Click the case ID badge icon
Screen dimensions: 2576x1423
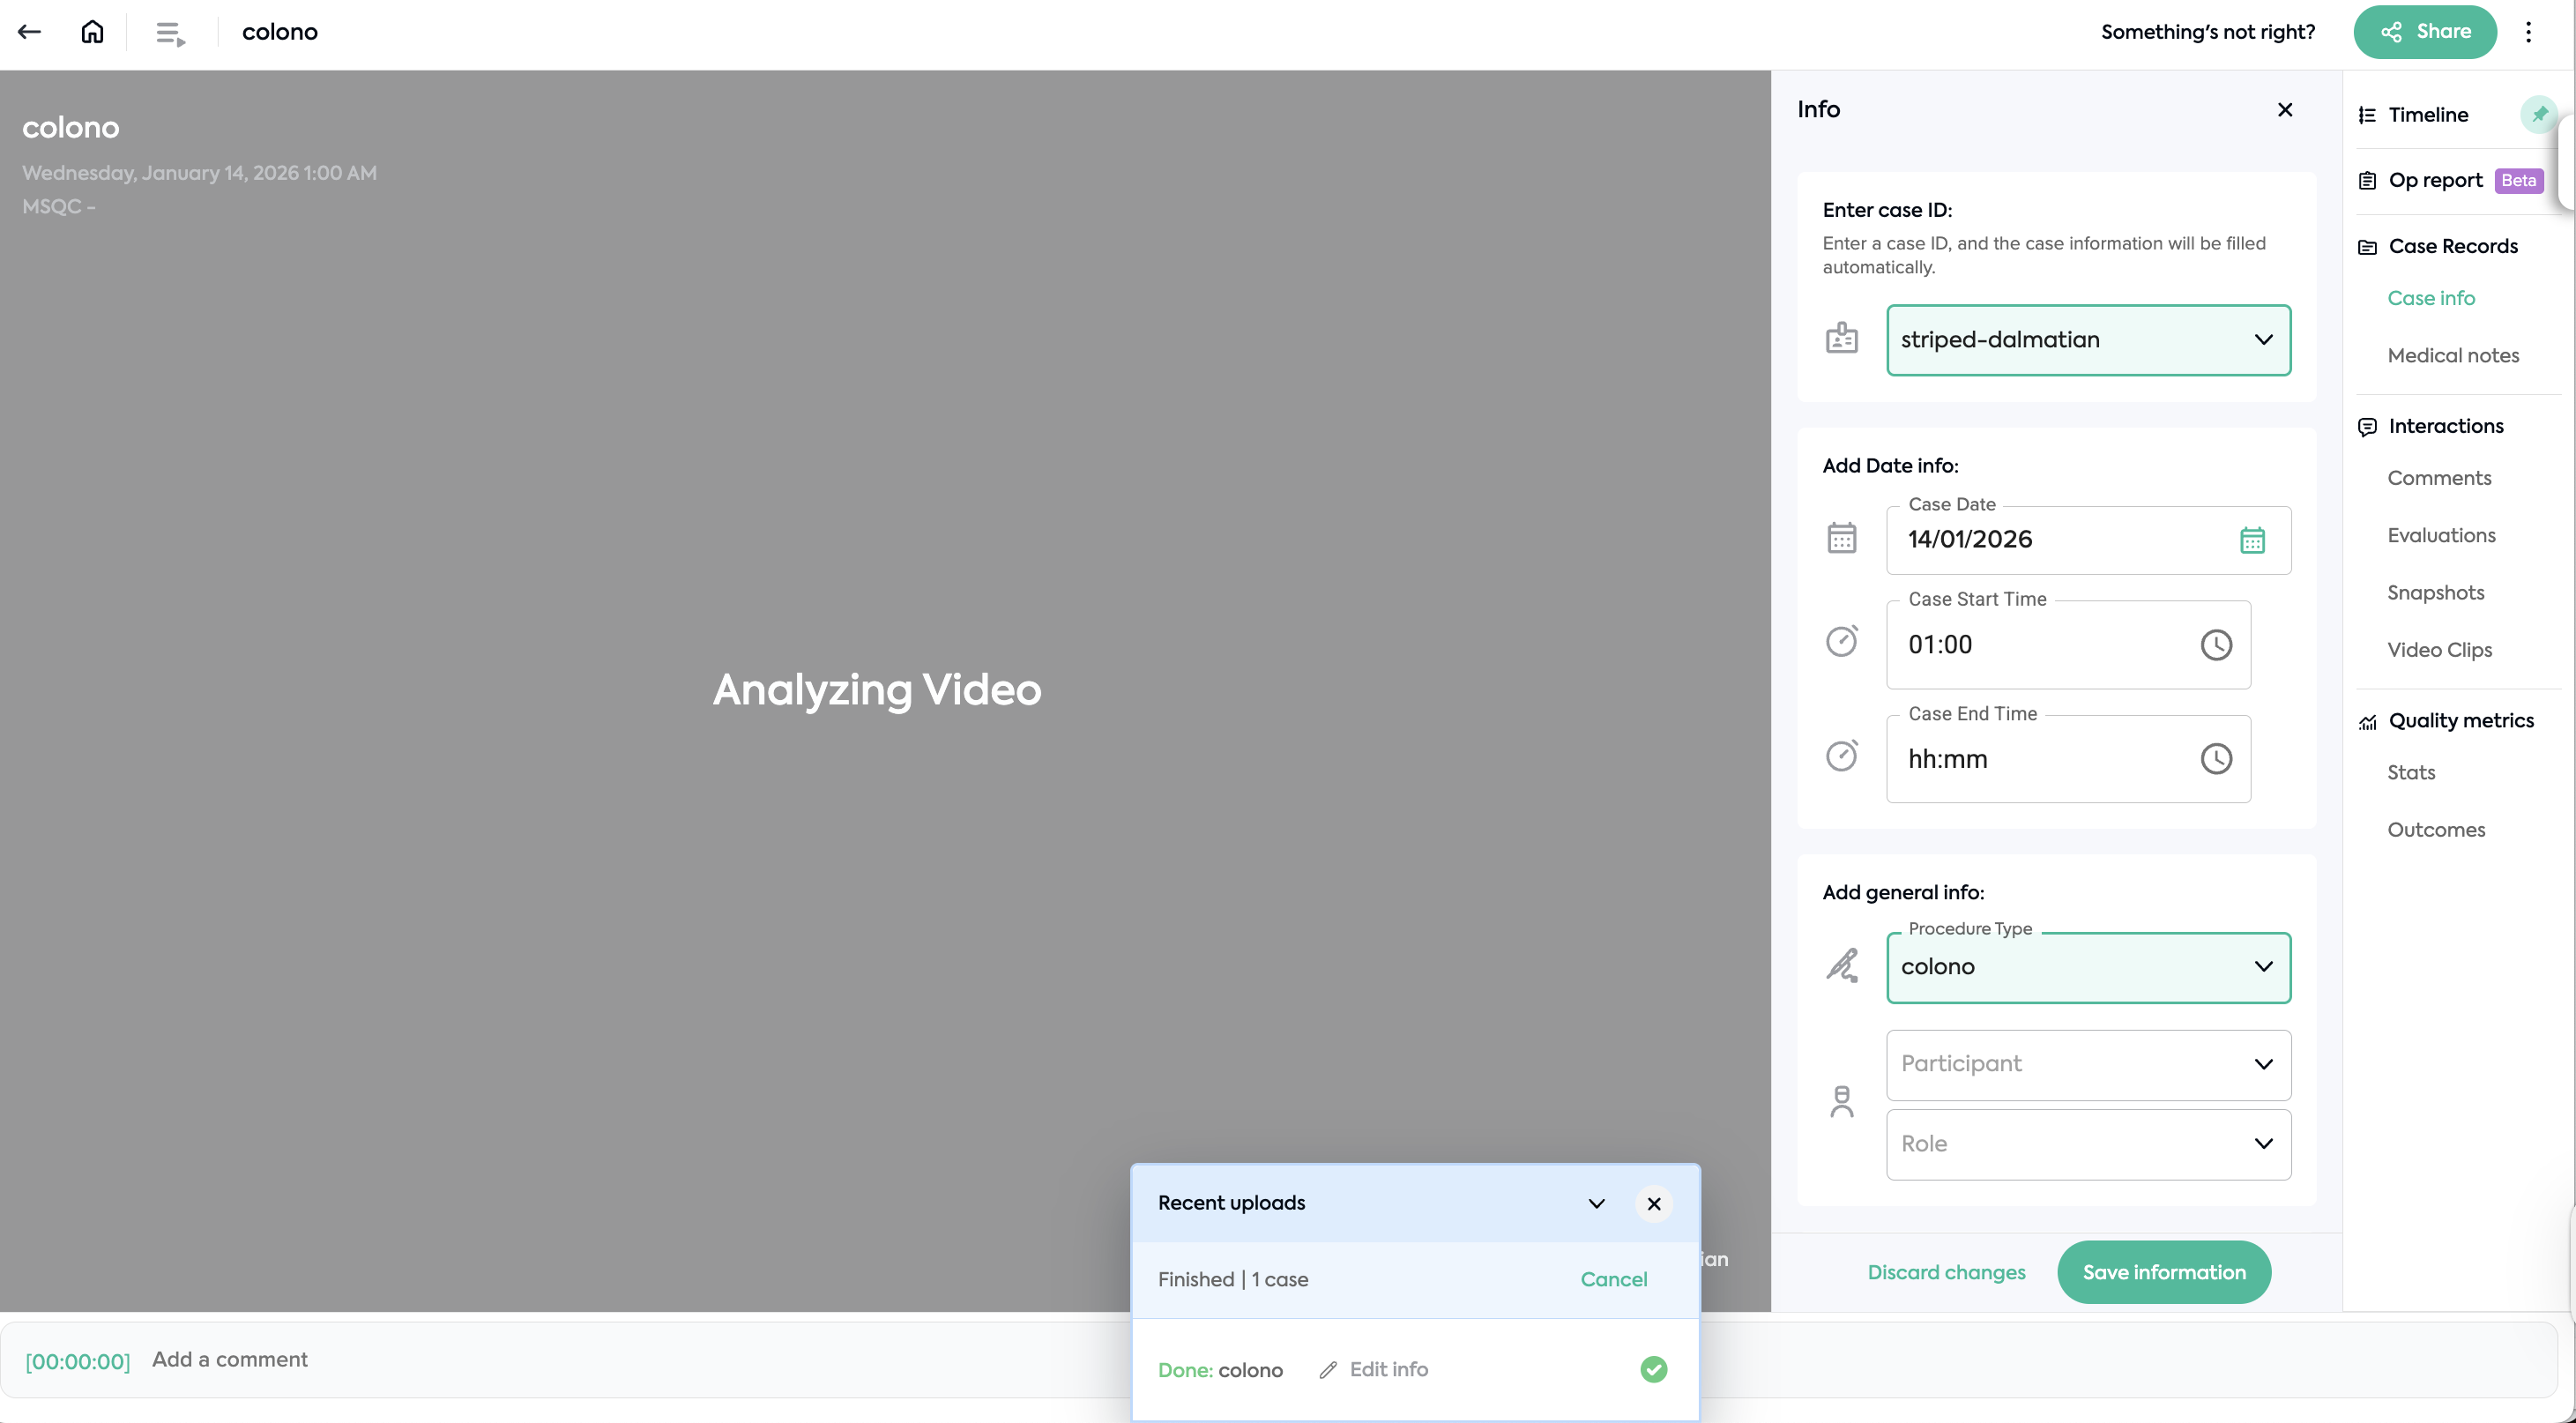click(x=1842, y=339)
